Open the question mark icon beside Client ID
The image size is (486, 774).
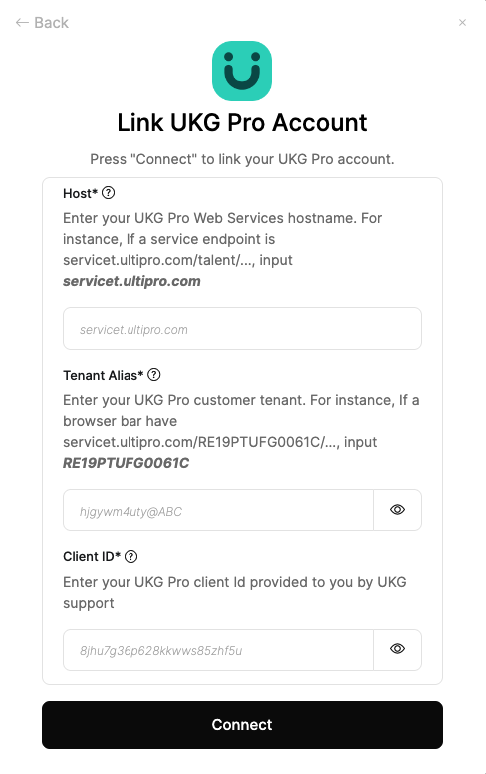pos(131,556)
